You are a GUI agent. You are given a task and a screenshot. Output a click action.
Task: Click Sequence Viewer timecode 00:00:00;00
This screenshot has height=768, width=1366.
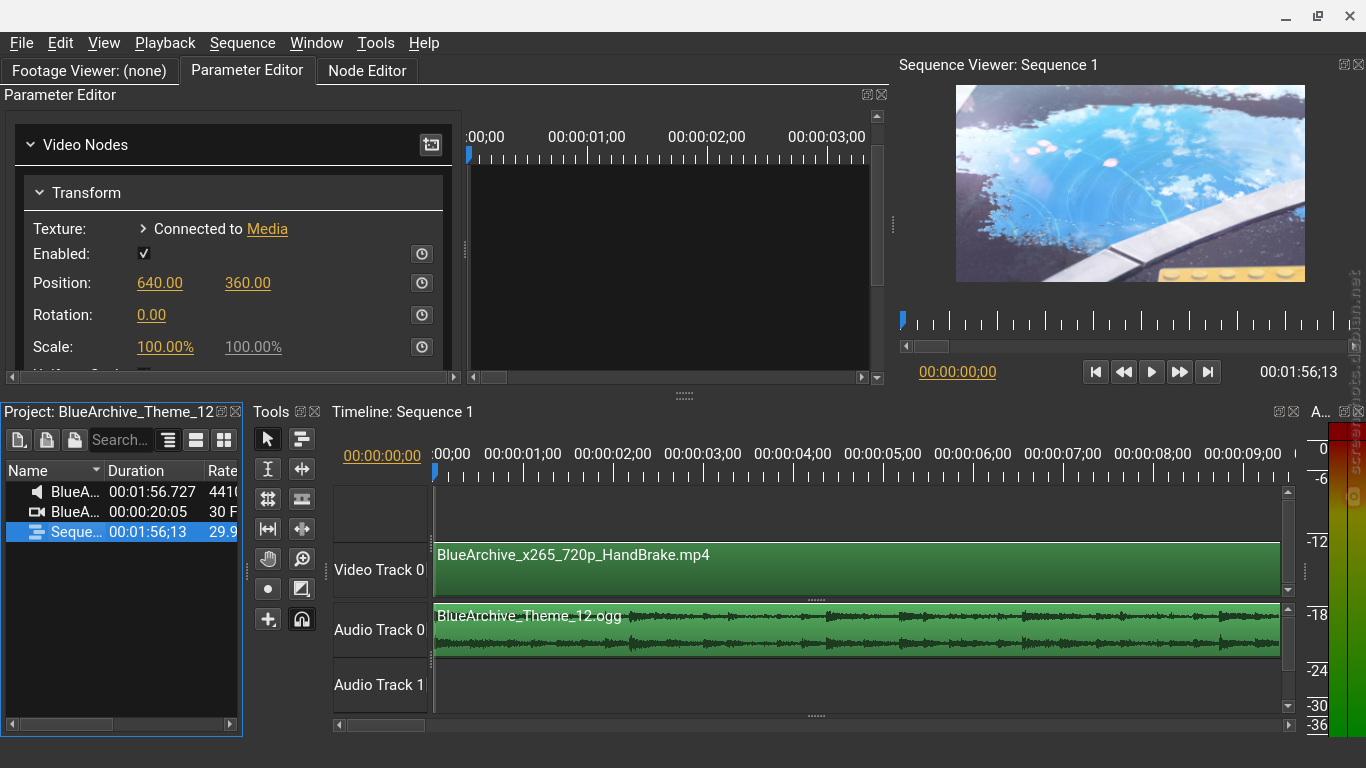(958, 372)
